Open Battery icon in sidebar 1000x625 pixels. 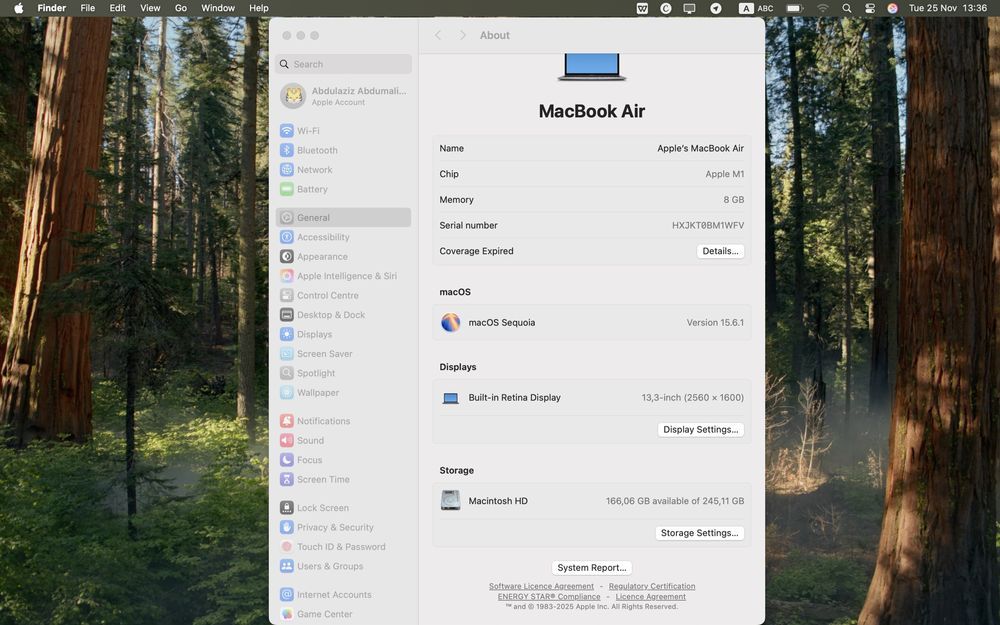(287, 189)
